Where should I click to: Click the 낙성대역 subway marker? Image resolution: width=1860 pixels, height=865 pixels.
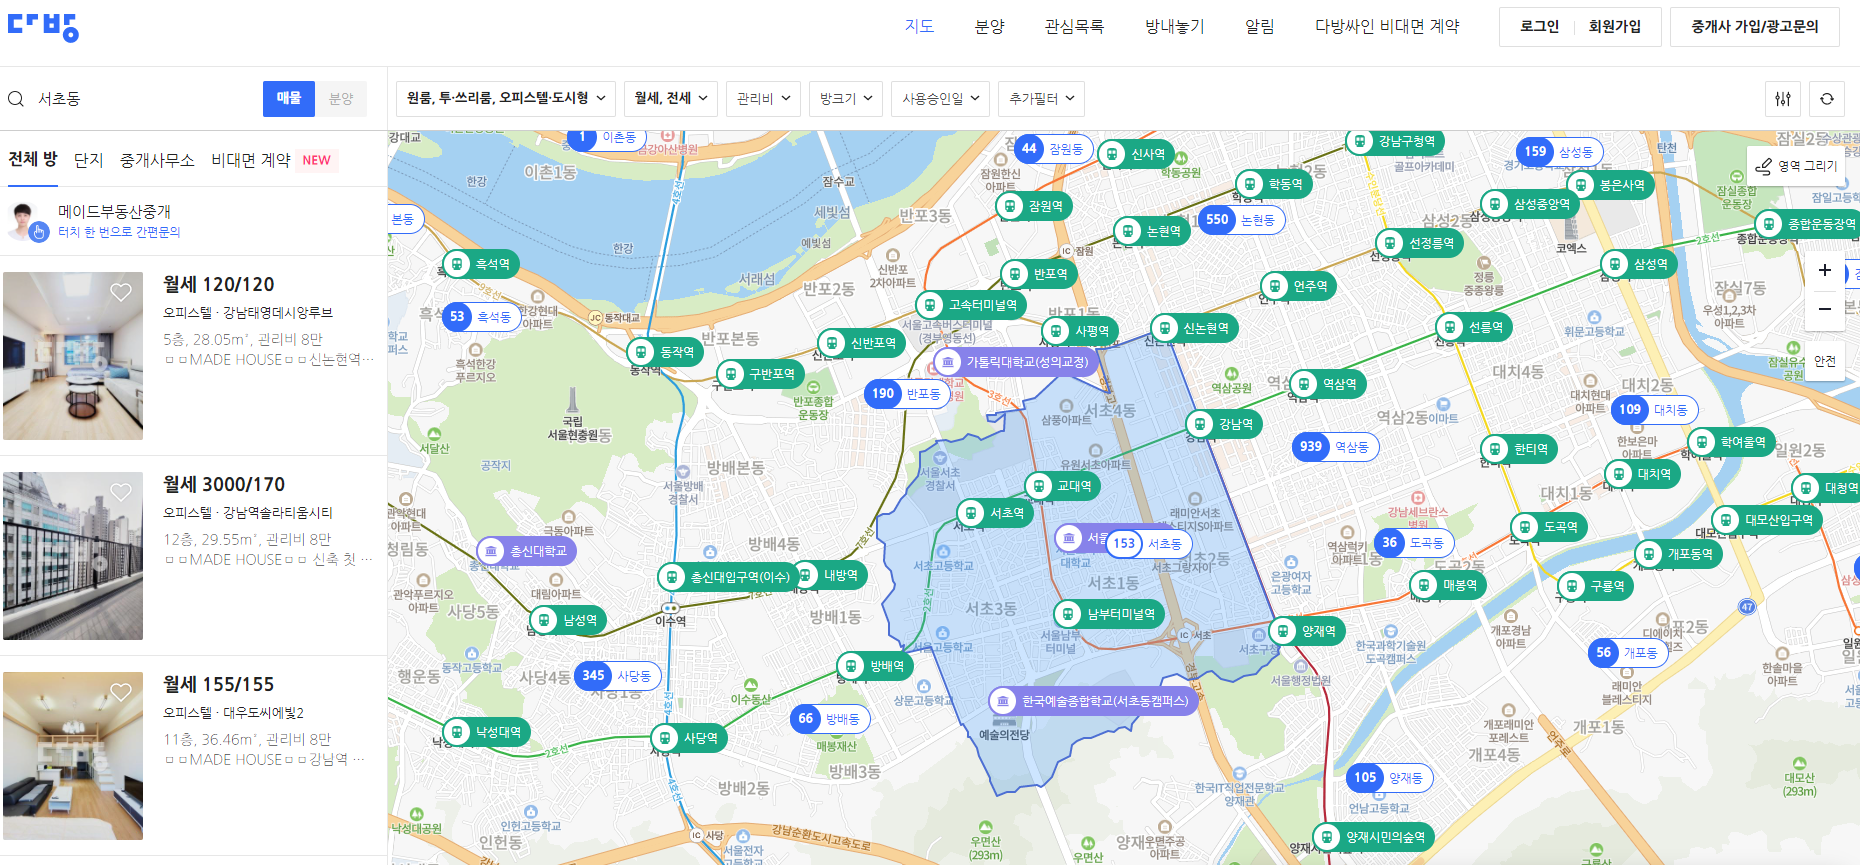click(487, 732)
